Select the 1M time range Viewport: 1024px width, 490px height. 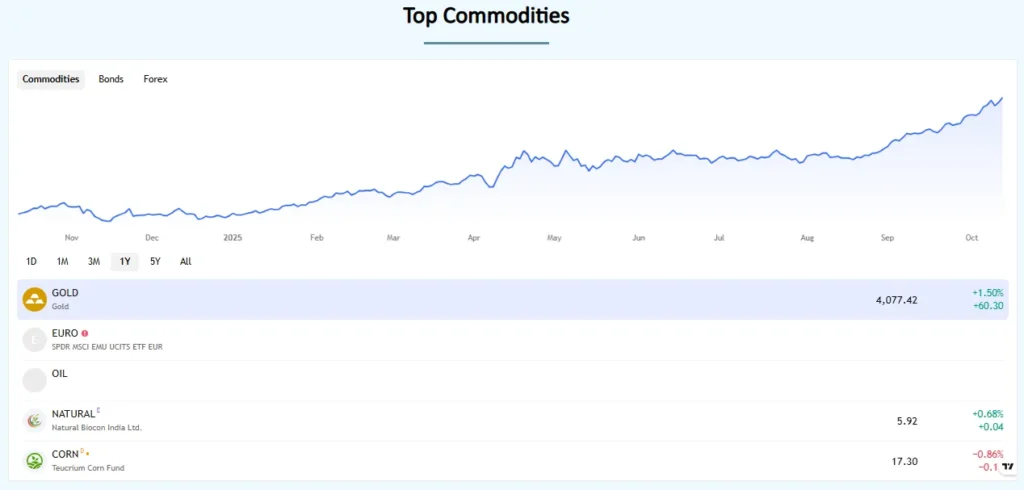coord(62,262)
